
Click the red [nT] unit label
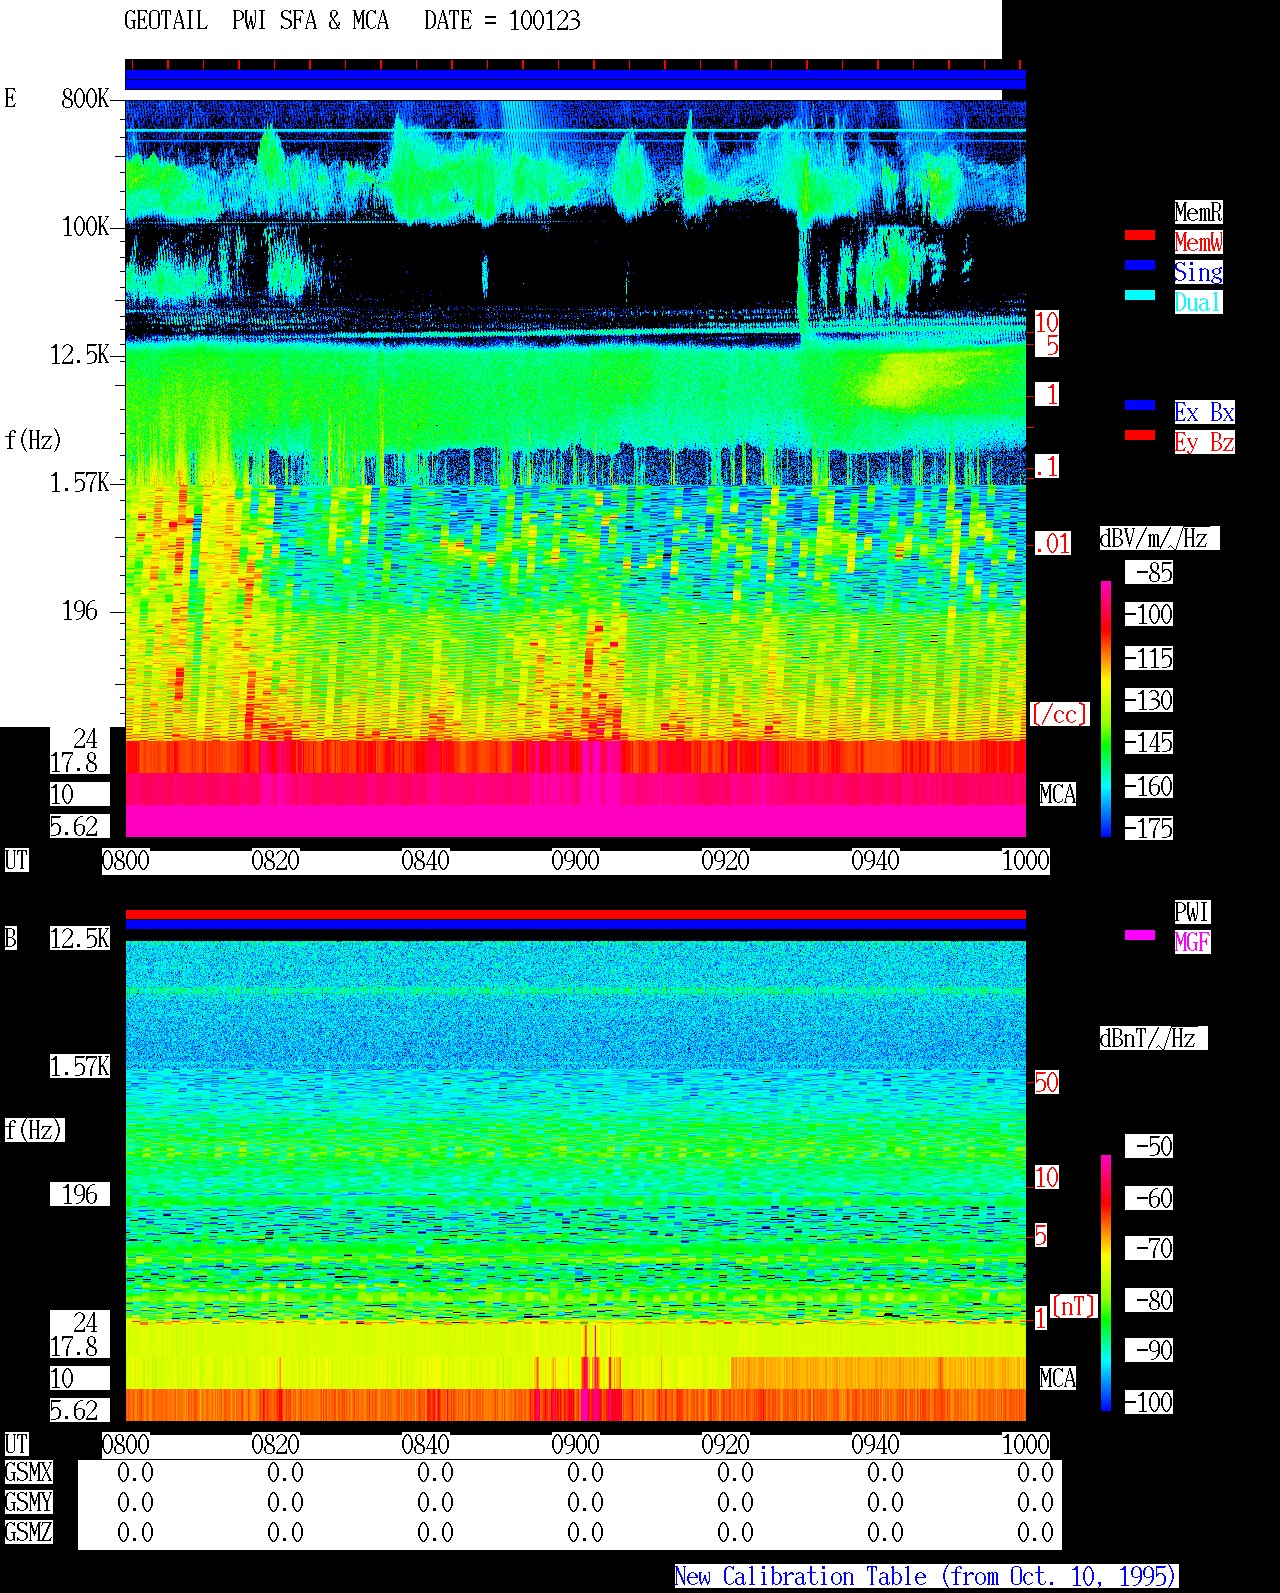[x=1074, y=1306]
